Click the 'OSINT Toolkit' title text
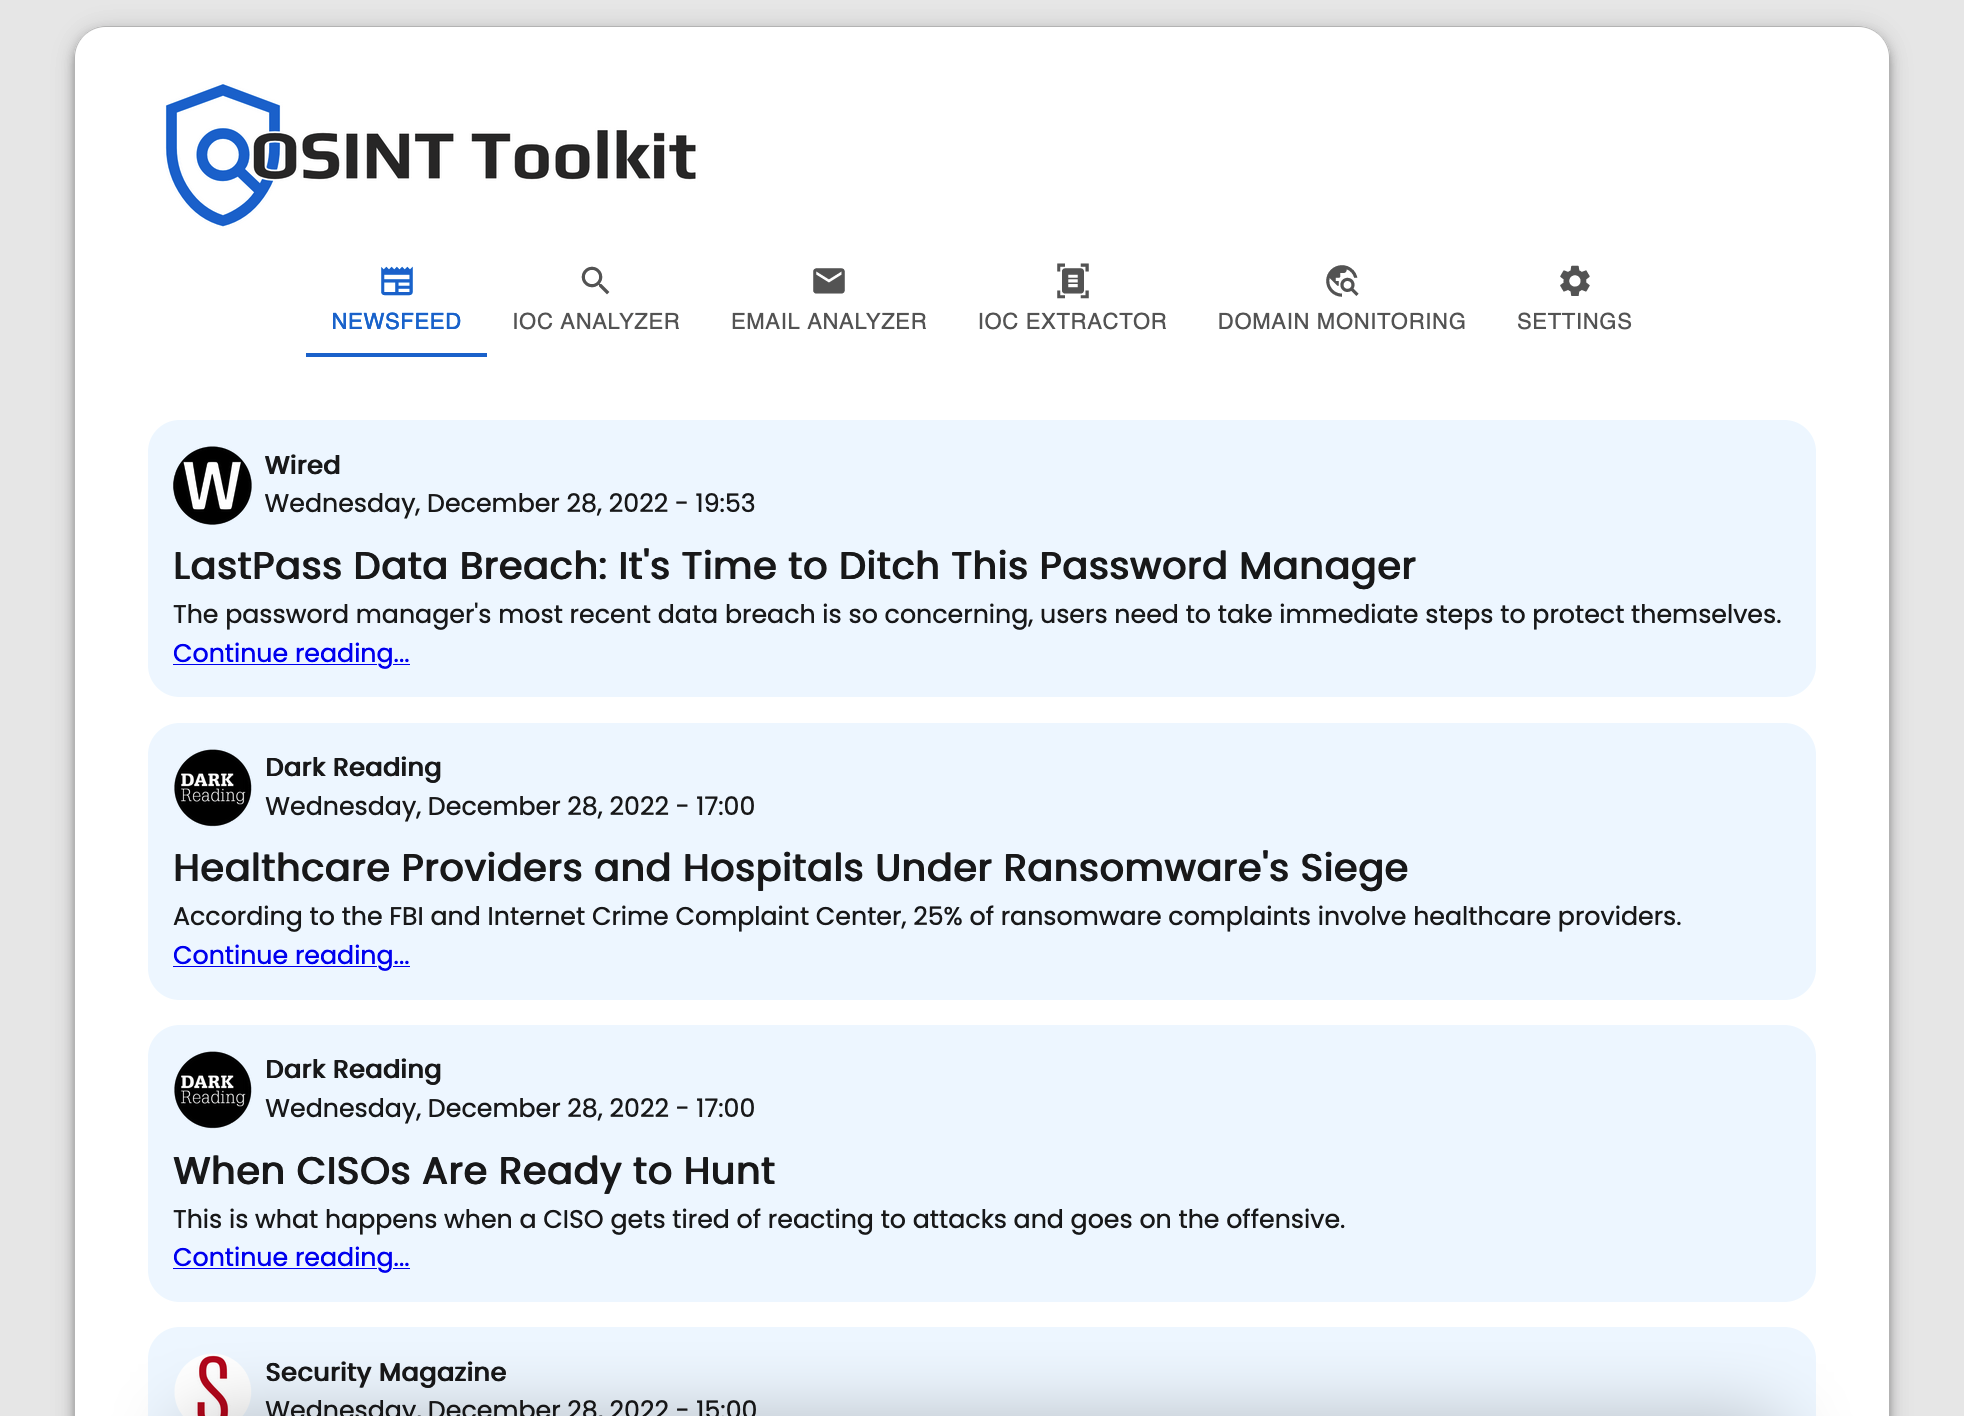The image size is (1964, 1416). click(473, 156)
